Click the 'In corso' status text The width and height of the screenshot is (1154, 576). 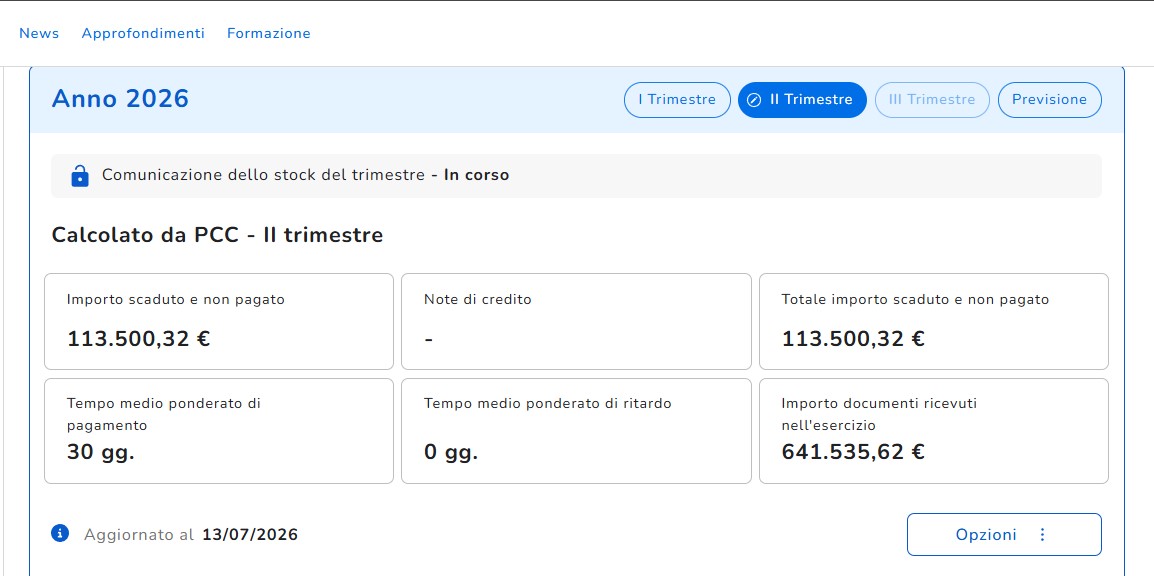point(476,175)
